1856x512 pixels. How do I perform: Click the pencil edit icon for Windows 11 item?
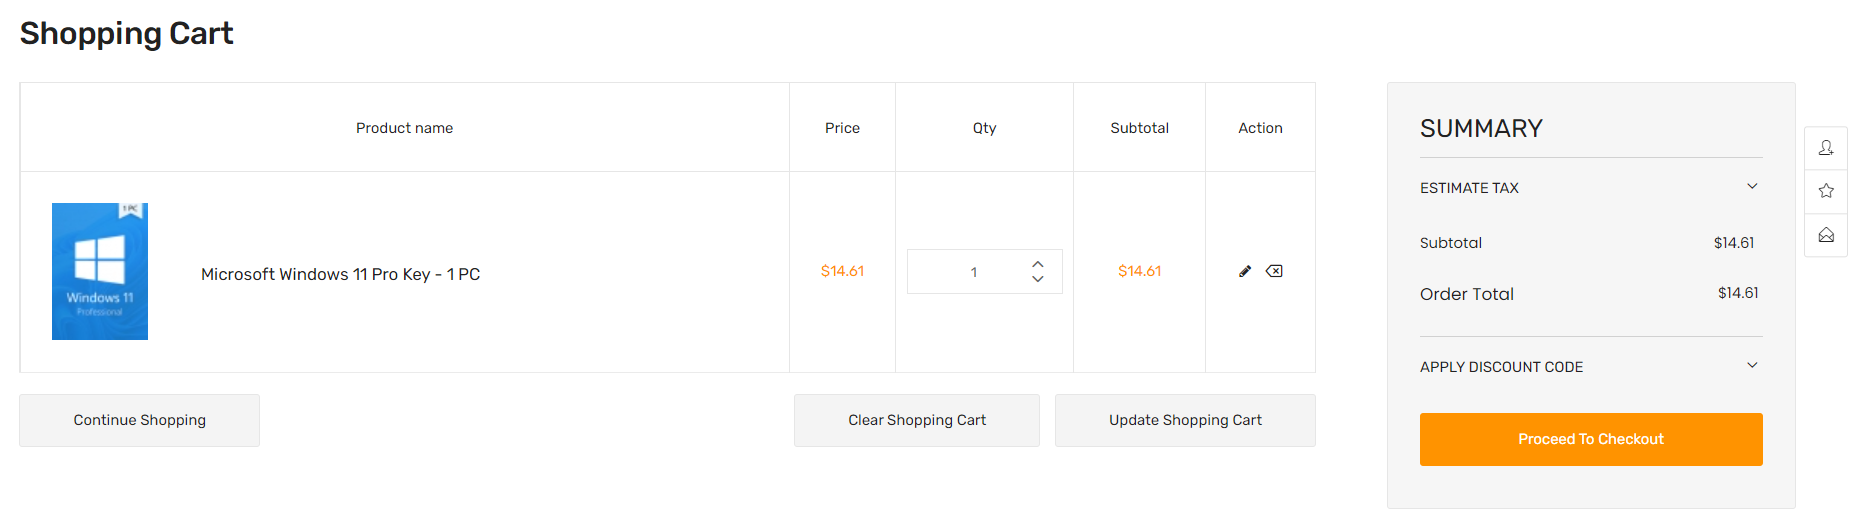coord(1245,271)
